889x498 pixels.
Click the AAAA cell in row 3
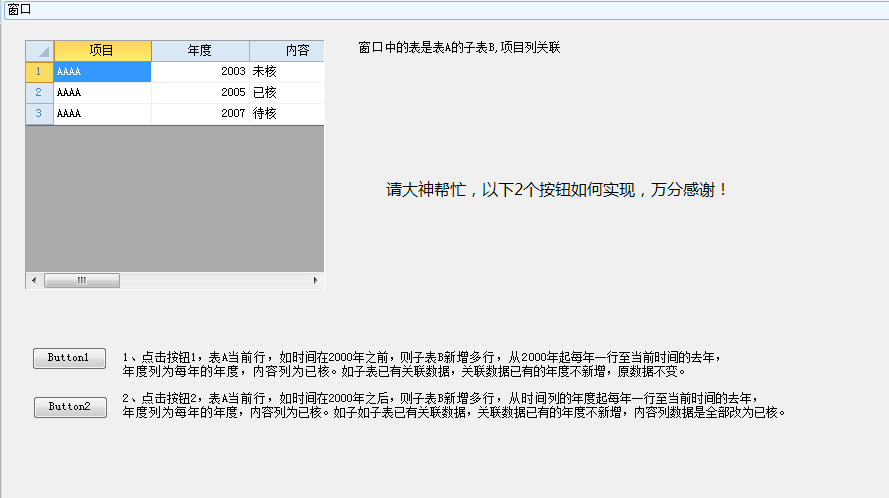103,113
